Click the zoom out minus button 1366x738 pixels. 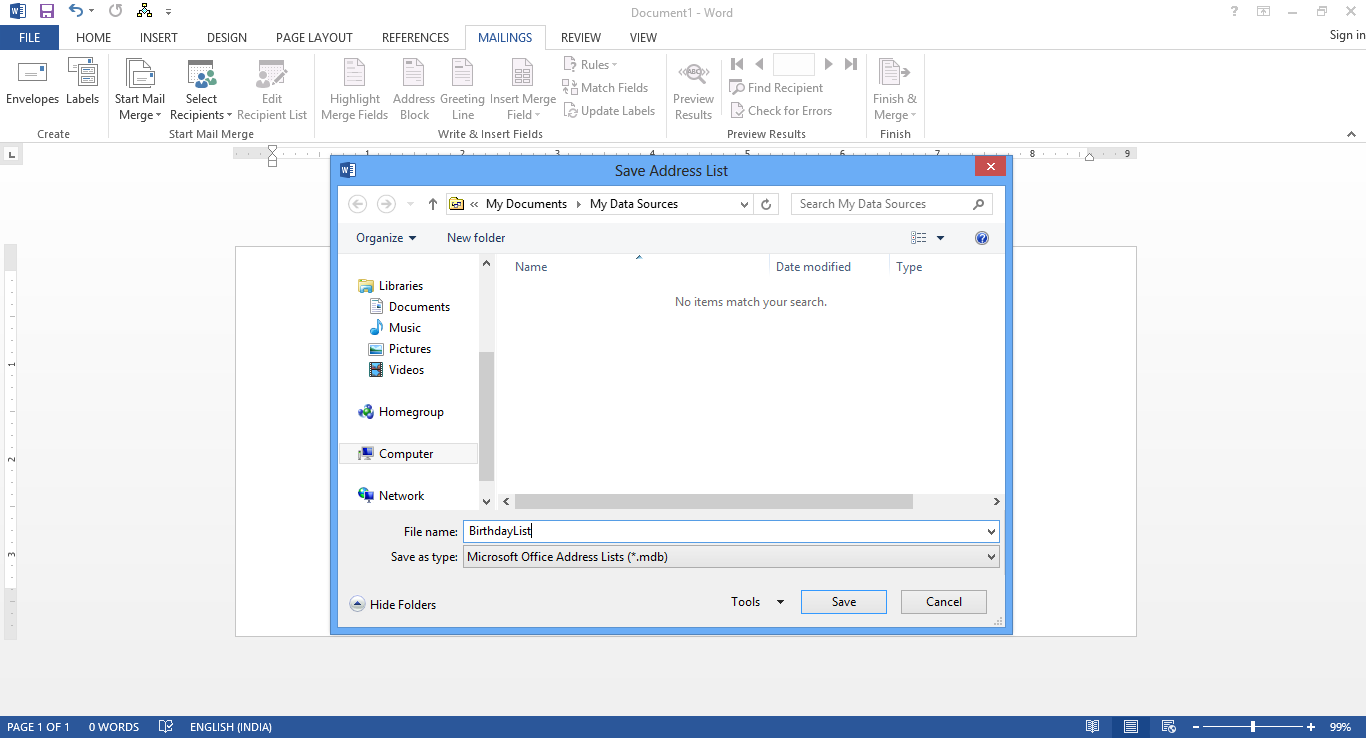[1195, 727]
